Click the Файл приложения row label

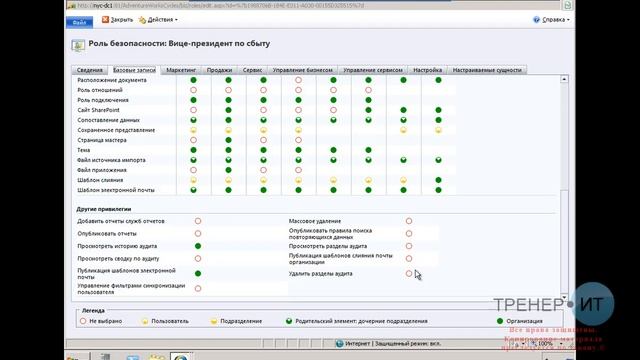click(102, 170)
